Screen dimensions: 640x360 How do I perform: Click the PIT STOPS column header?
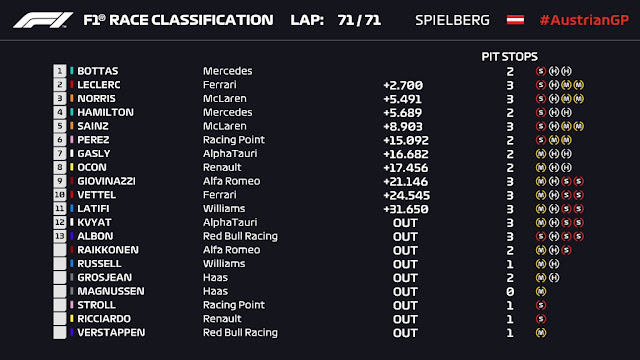point(509,56)
